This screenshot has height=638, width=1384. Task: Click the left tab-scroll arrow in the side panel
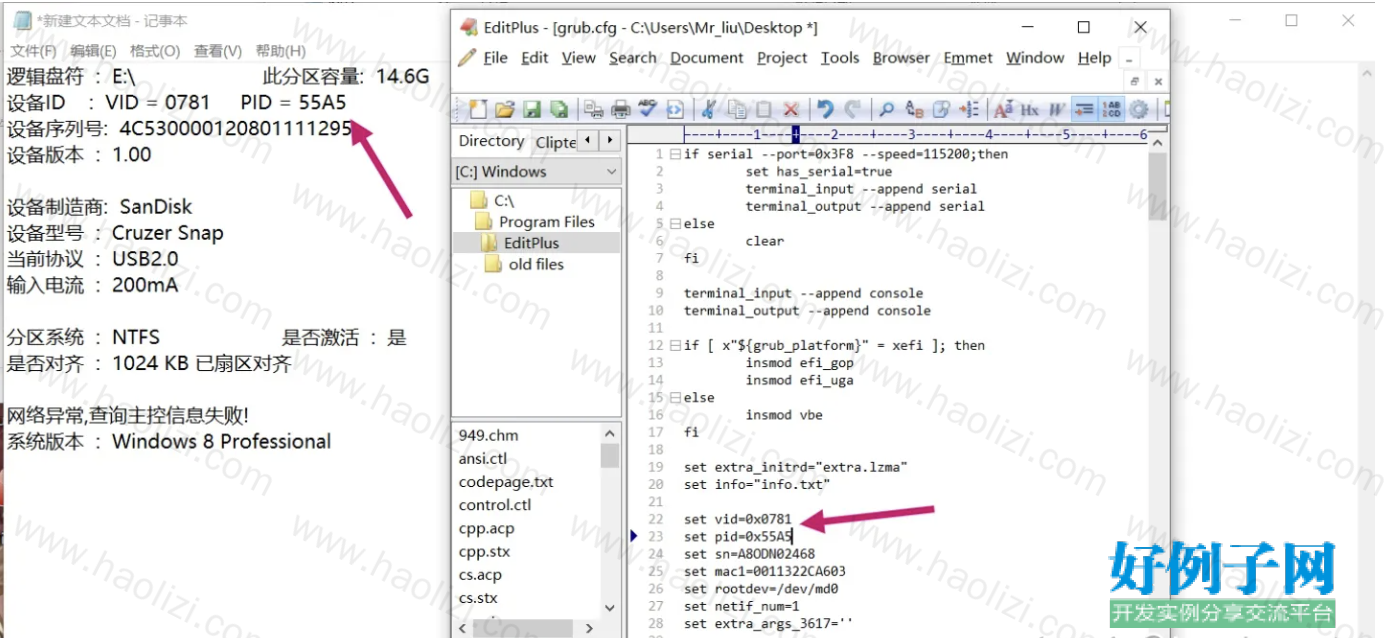[588, 141]
